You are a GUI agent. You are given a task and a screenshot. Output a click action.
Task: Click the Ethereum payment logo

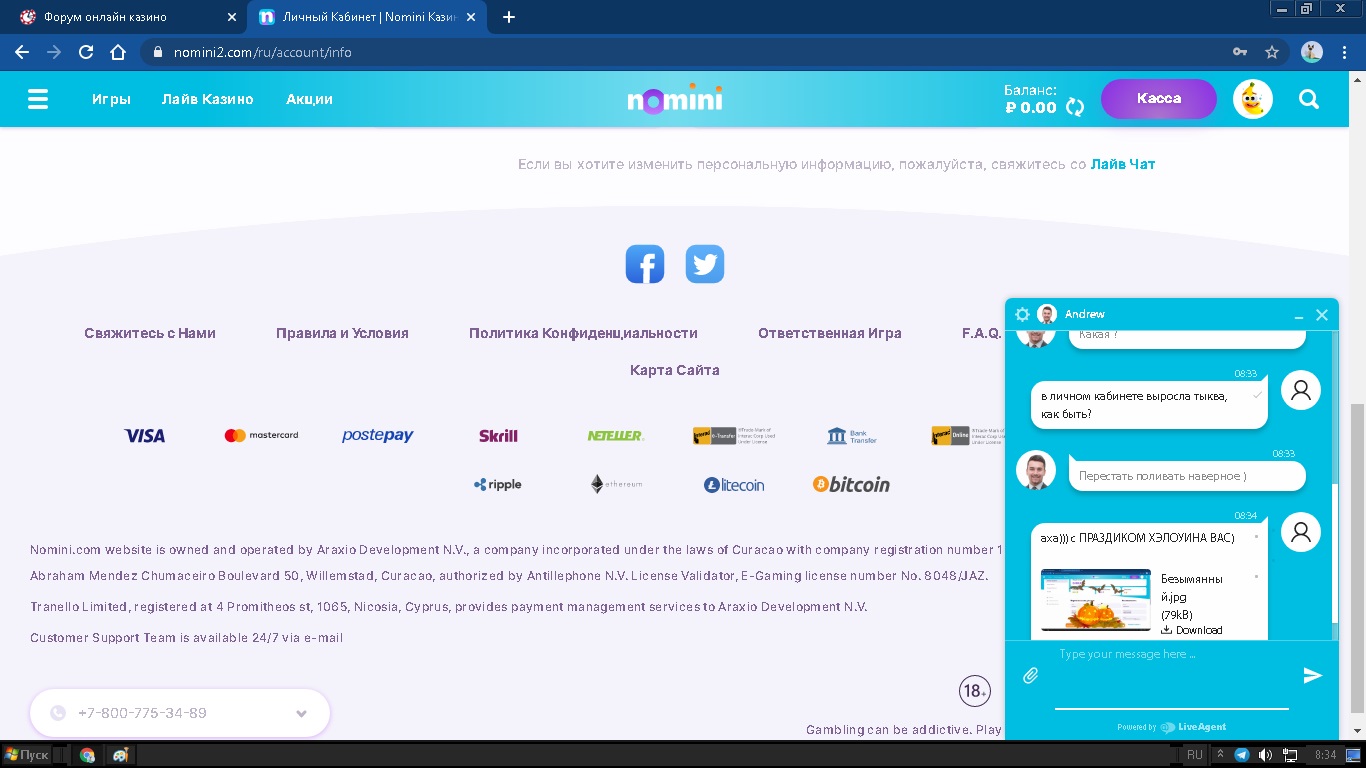616,484
